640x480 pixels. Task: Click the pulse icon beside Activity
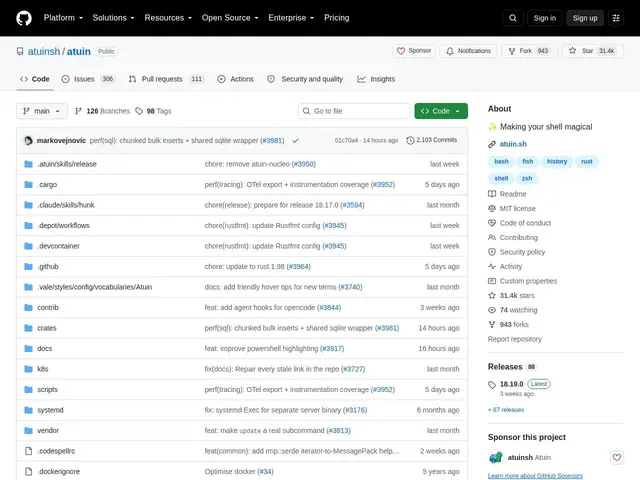(492, 266)
